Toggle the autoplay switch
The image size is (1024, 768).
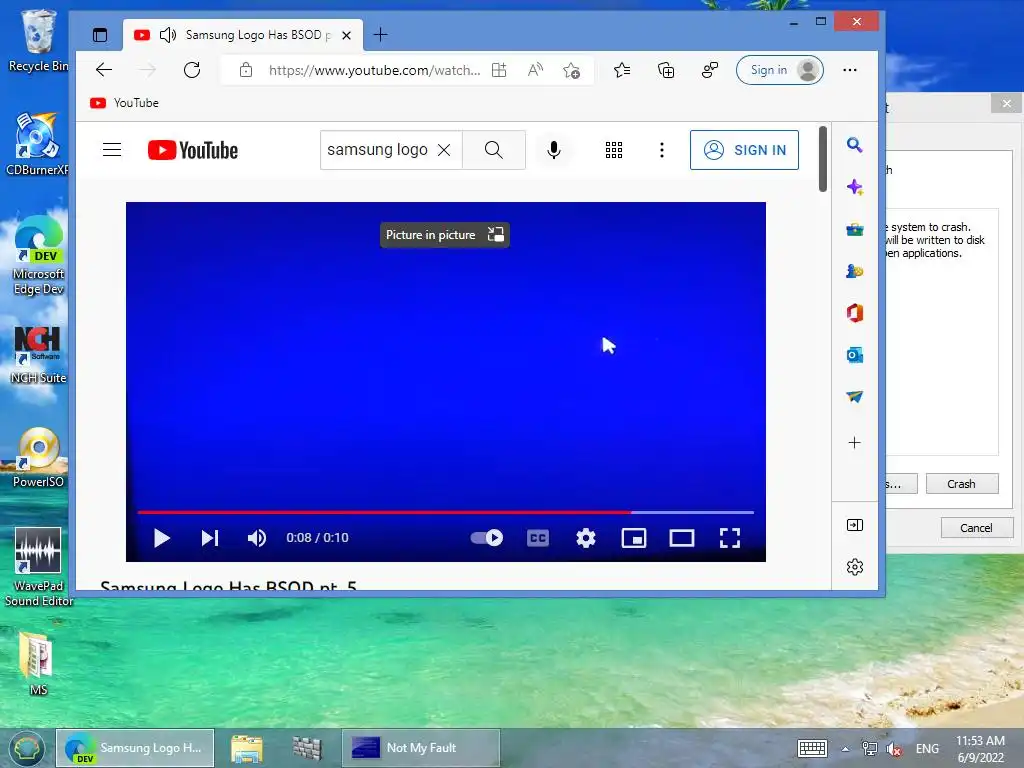487,537
